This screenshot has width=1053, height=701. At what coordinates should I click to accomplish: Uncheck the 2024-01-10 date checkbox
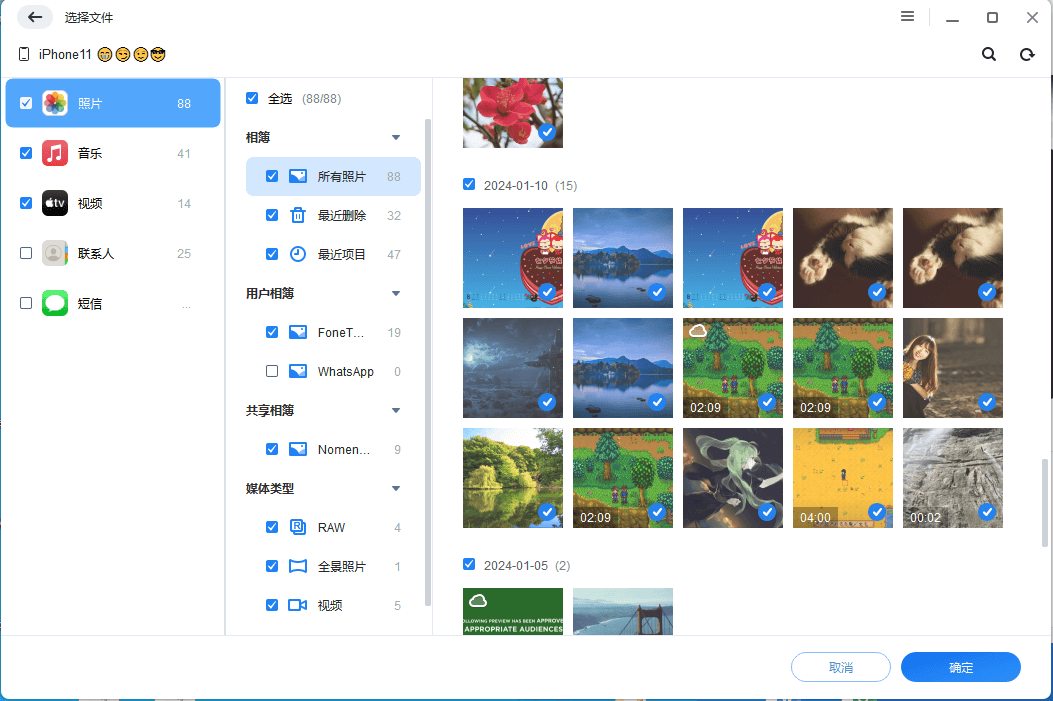[469, 184]
